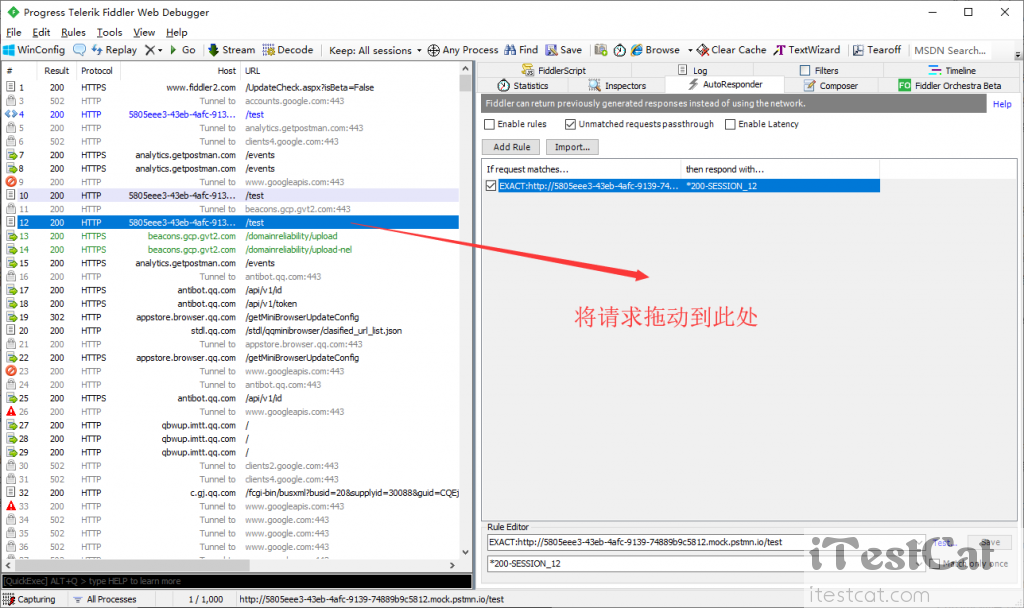This screenshot has width=1024, height=608.
Task: Select the EXACT rule row in AutoResponder
Action: pyautogui.click(x=682, y=186)
